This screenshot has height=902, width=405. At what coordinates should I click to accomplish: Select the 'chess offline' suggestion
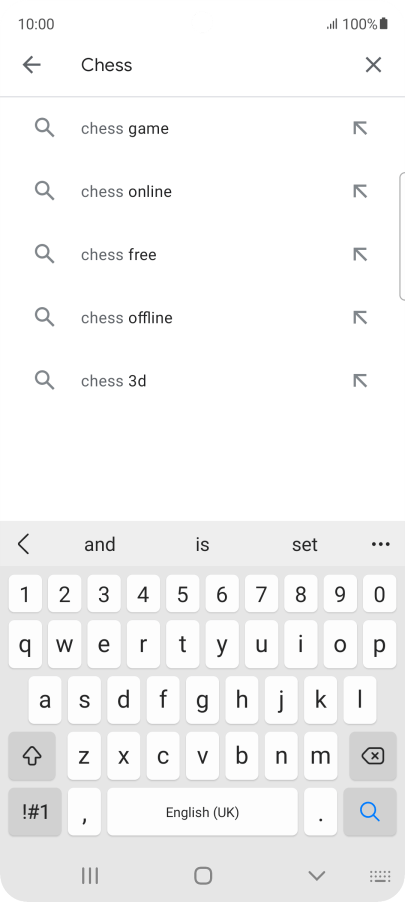(202, 318)
